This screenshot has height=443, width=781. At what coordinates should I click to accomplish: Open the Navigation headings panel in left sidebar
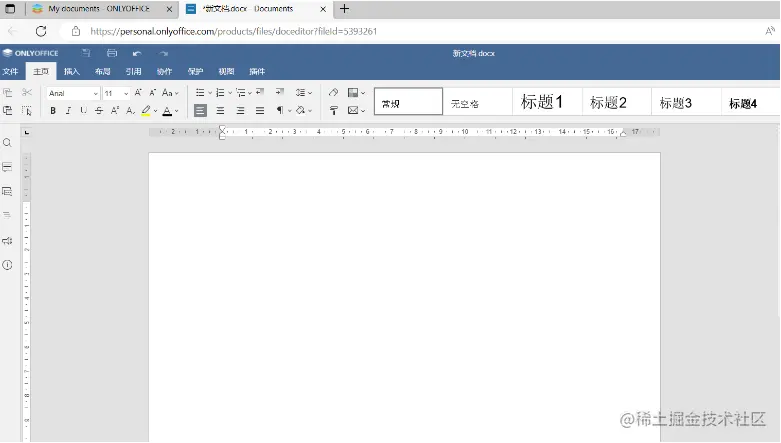[x=7, y=215]
